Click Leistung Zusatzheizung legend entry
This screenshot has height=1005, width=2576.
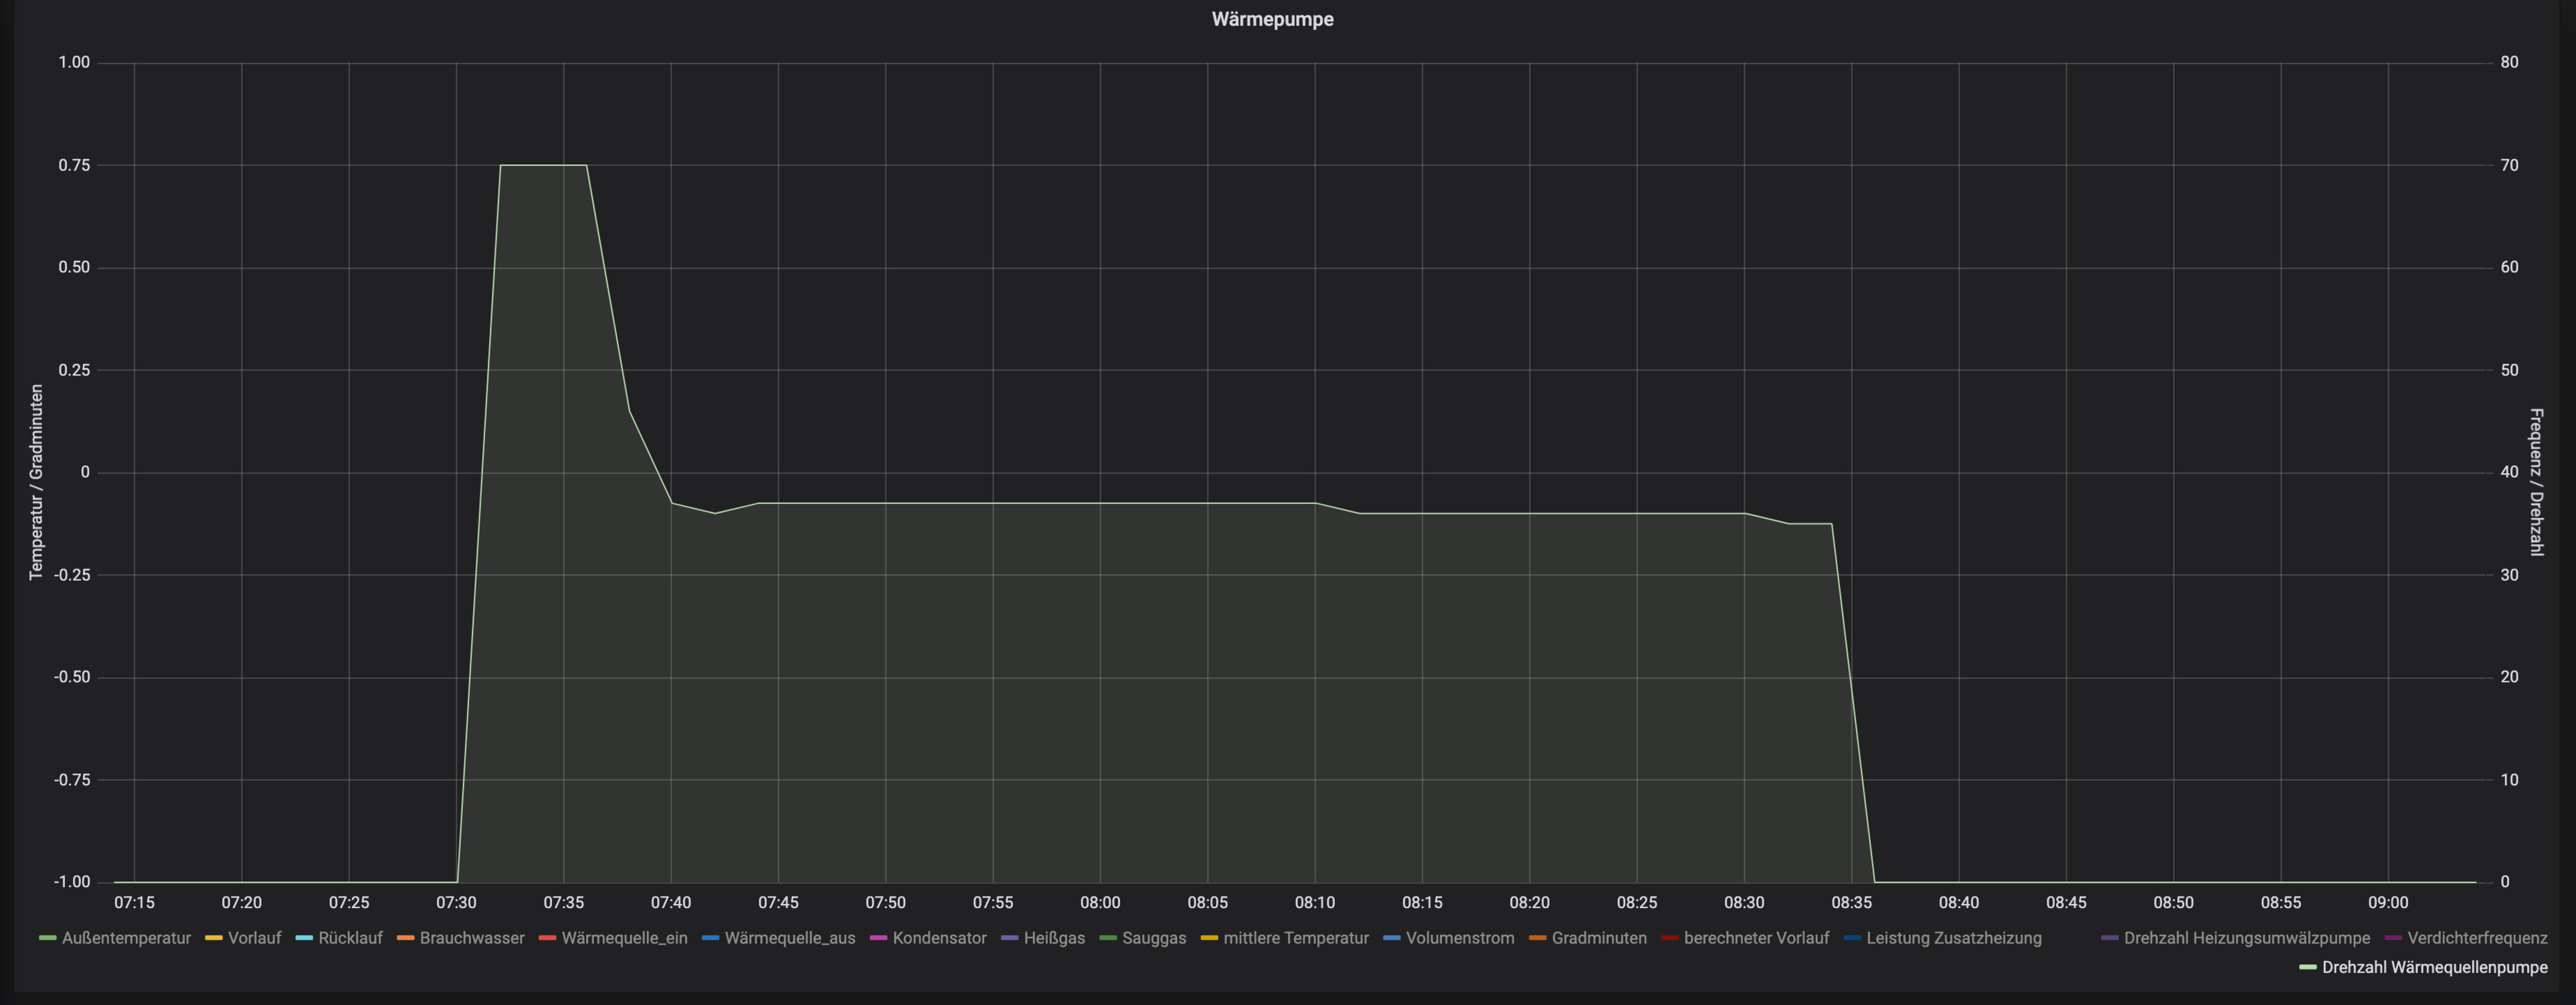click(1954, 938)
